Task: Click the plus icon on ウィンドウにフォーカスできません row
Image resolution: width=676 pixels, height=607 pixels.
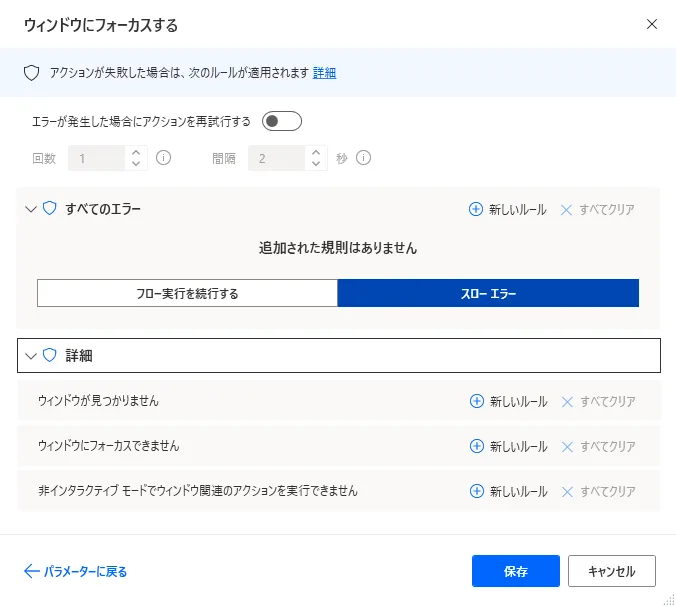Action: tap(476, 446)
